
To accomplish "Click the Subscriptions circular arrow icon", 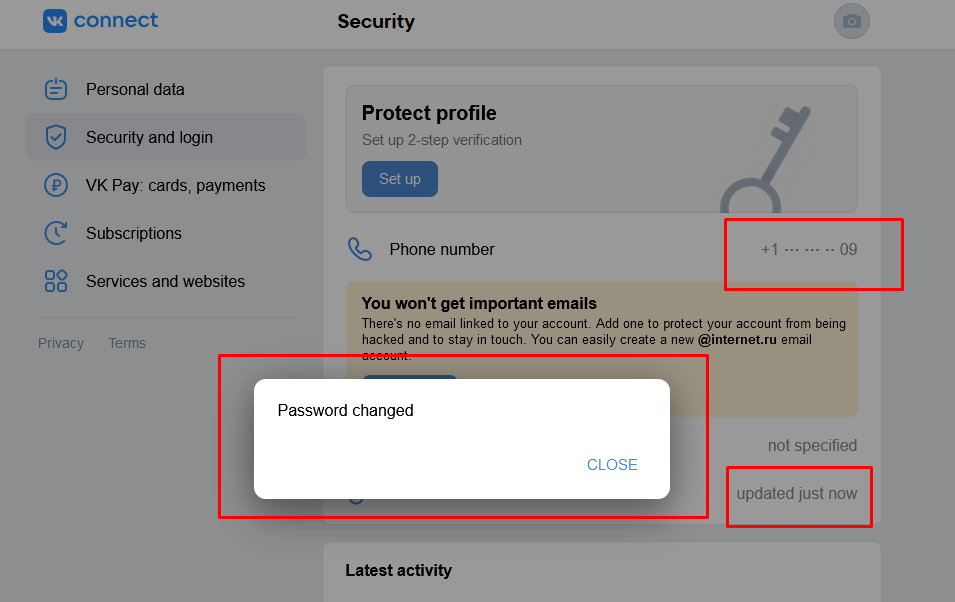I will point(56,233).
